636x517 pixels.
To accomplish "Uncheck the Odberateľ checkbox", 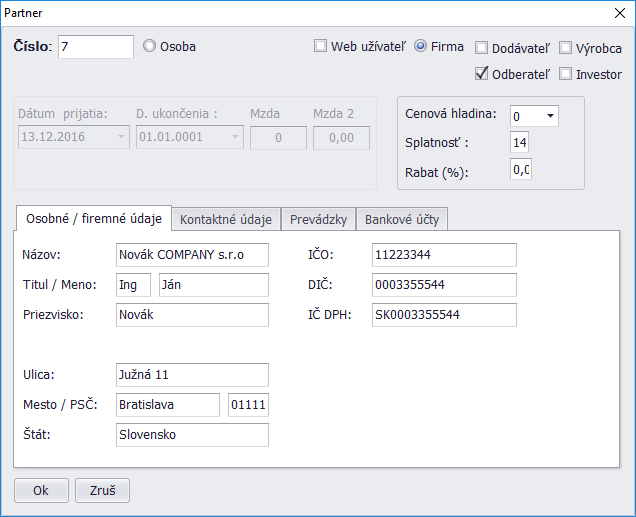I will point(482,73).
